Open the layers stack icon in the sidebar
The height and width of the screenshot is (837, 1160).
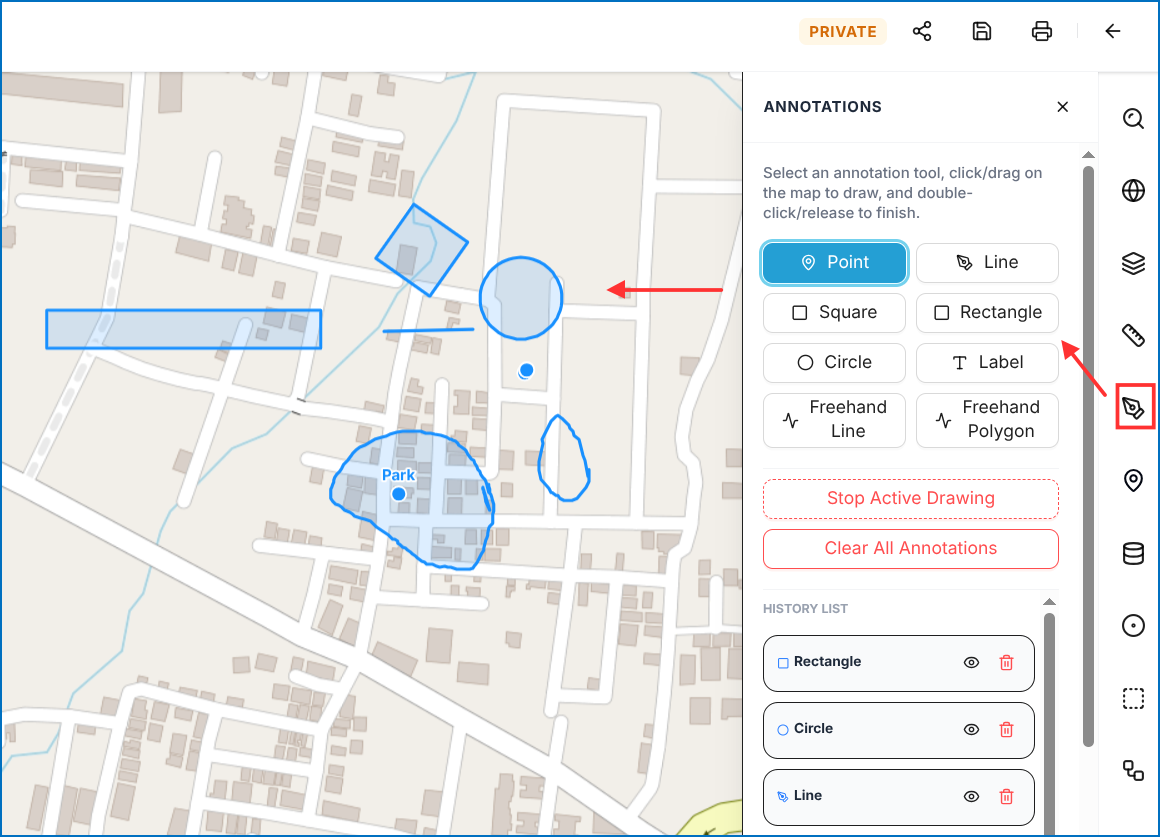tap(1133, 263)
